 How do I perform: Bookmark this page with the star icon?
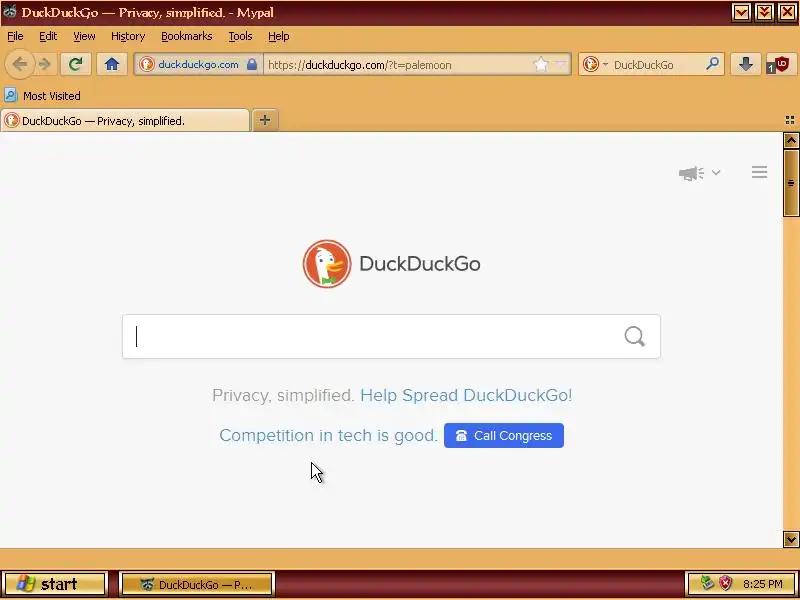pos(541,64)
